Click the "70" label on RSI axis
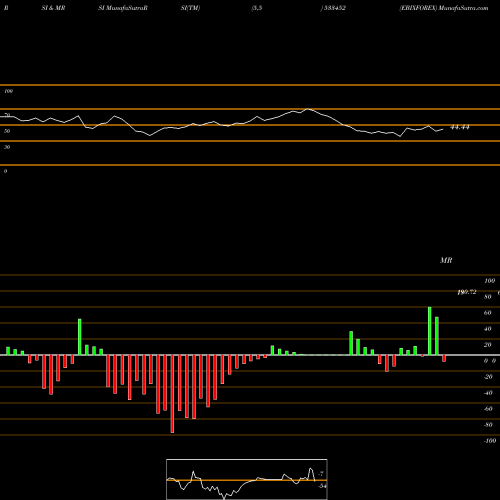This screenshot has height=500, width=500. 7,115
